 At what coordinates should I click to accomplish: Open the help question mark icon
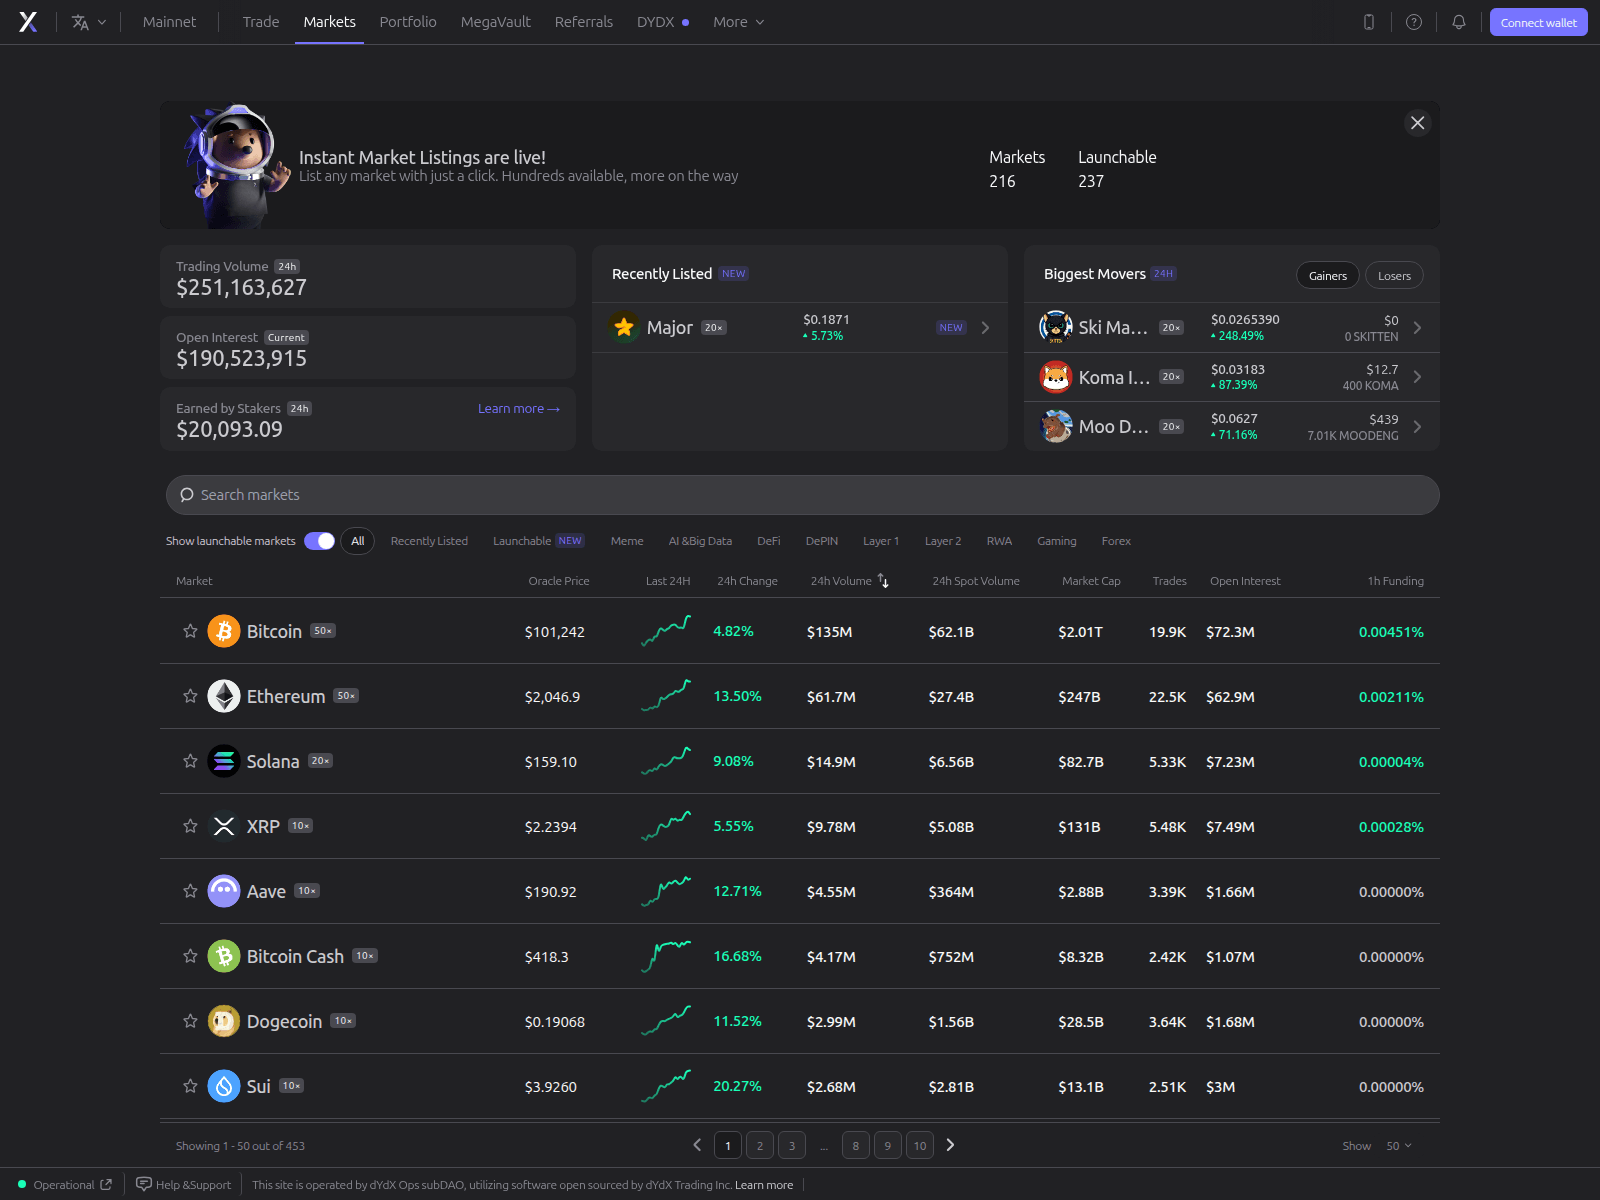click(x=1414, y=22)
